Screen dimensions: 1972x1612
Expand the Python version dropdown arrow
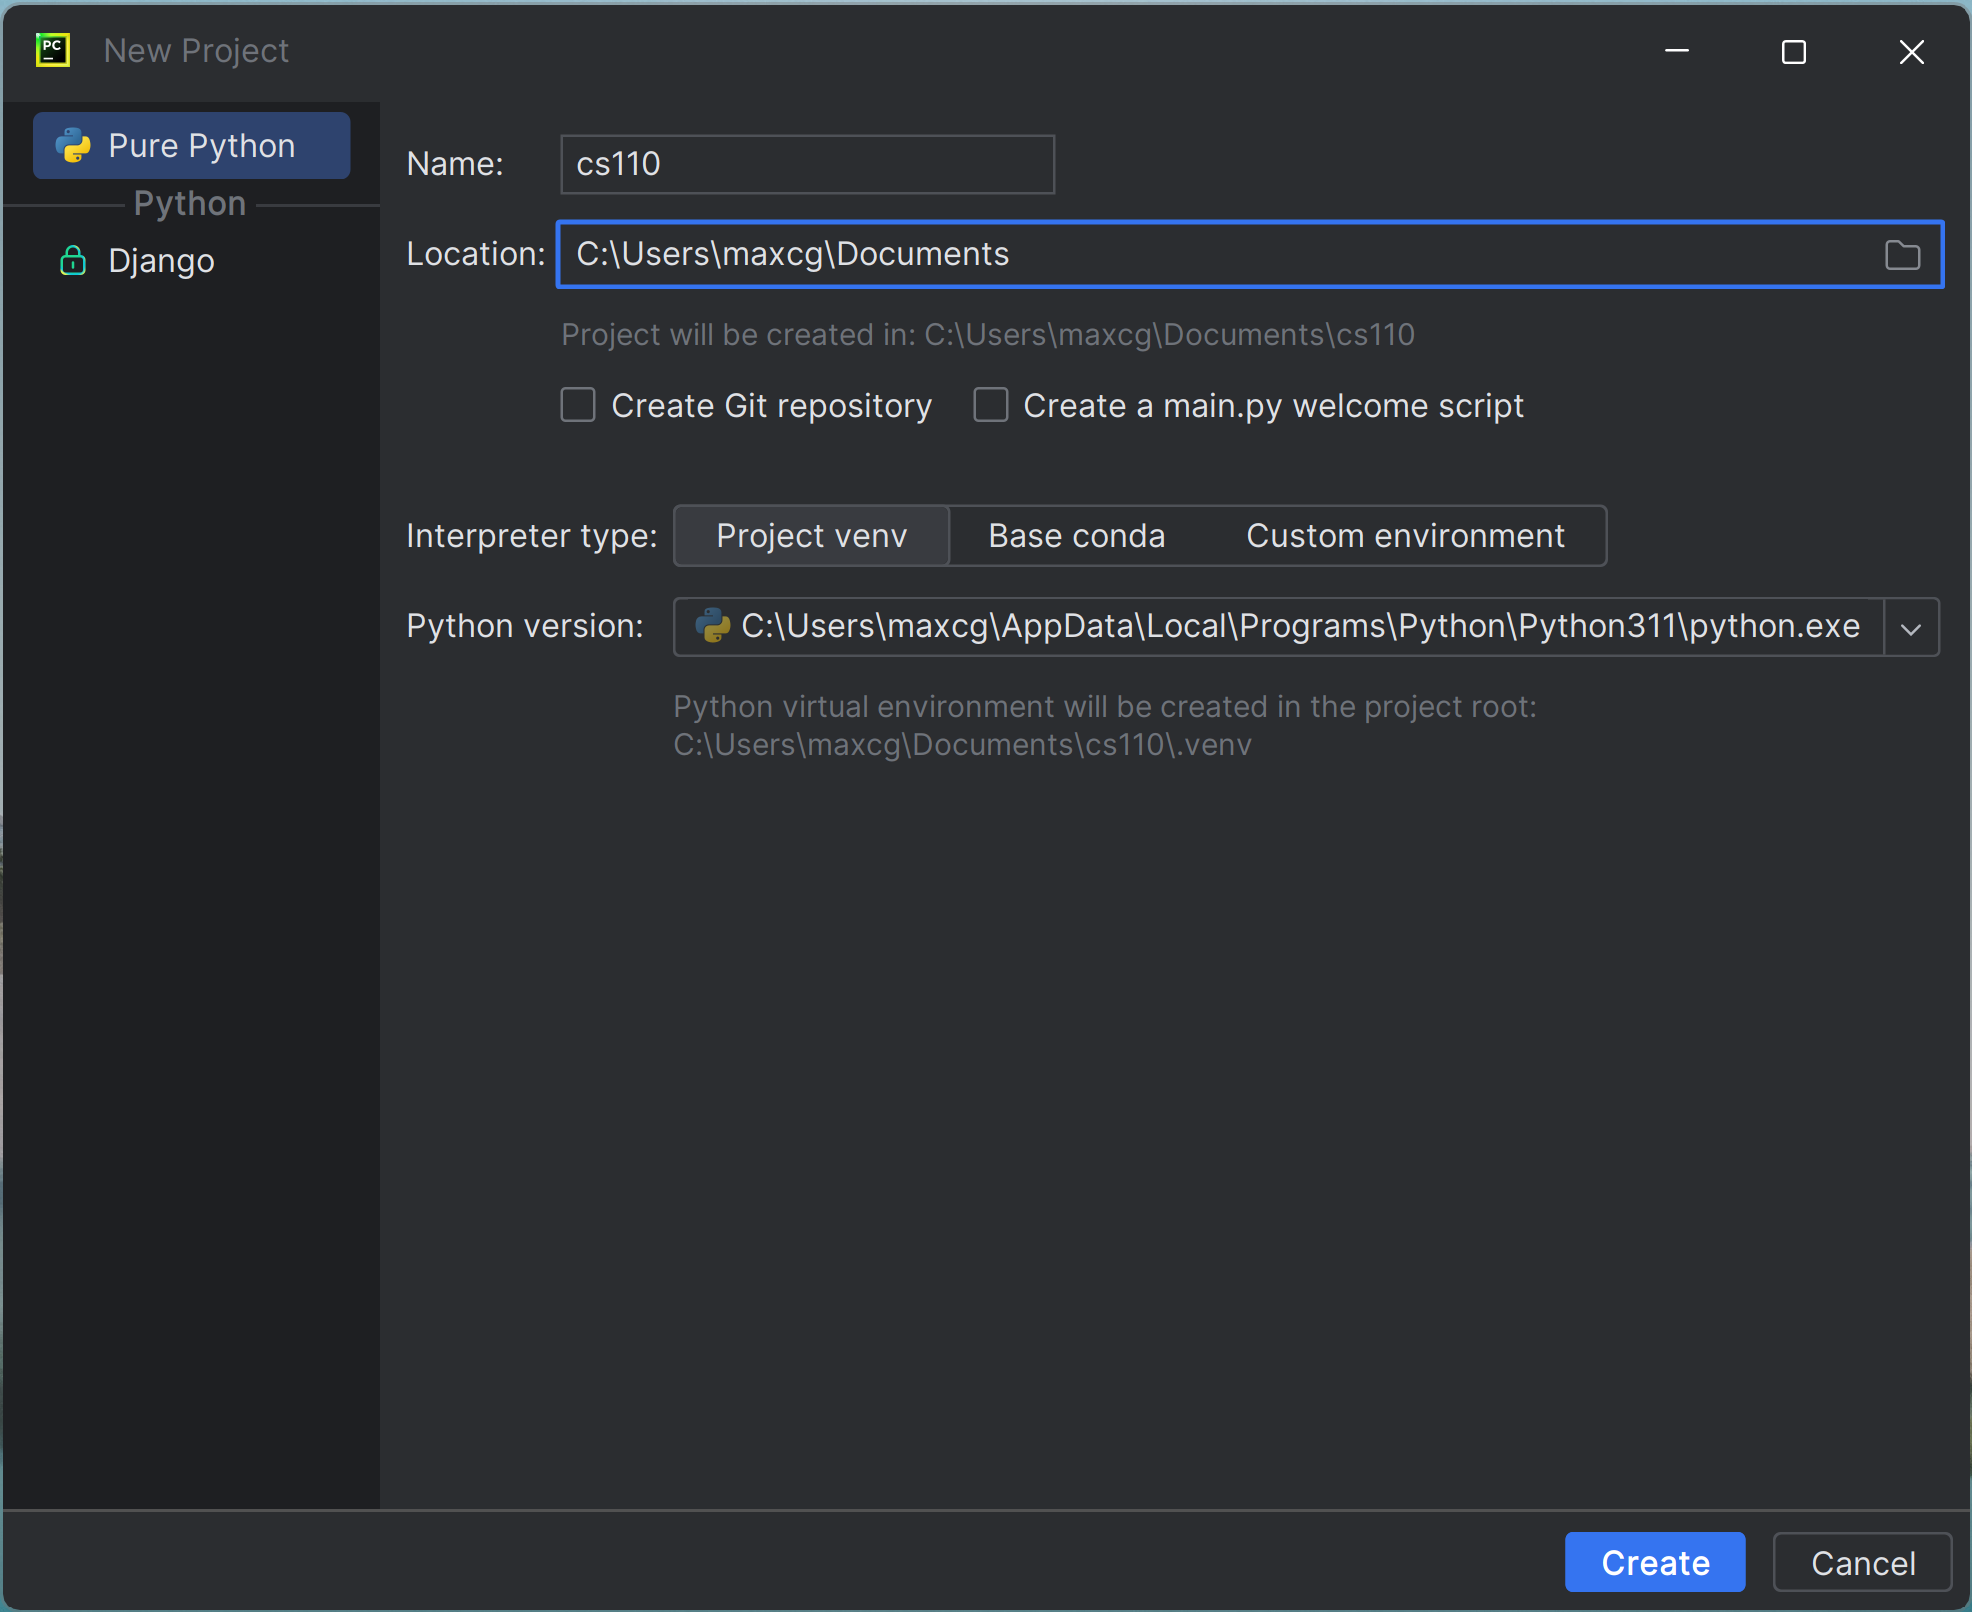pyautogui.click(x=1911, y=628)
